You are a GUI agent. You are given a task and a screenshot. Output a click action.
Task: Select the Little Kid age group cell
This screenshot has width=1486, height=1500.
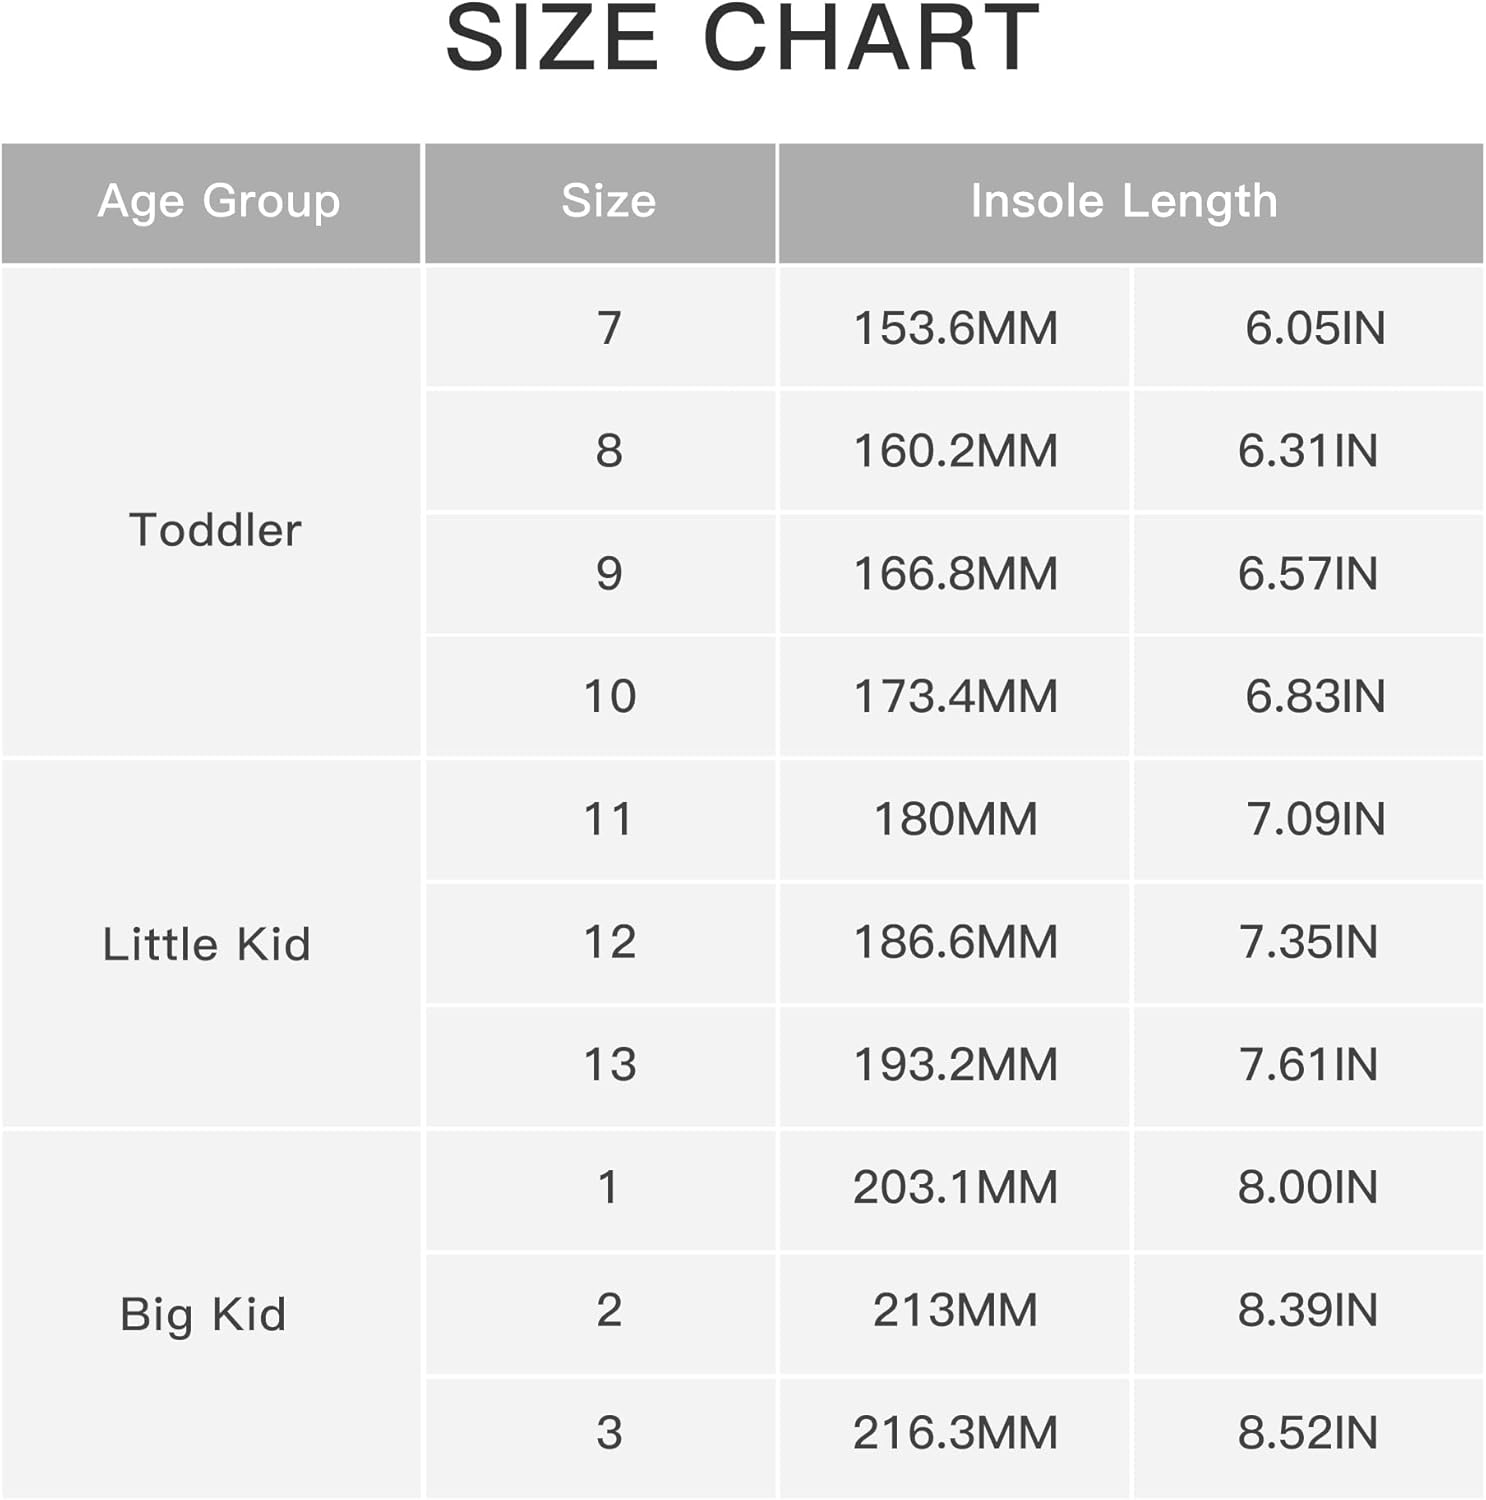(x=207, y=944)
